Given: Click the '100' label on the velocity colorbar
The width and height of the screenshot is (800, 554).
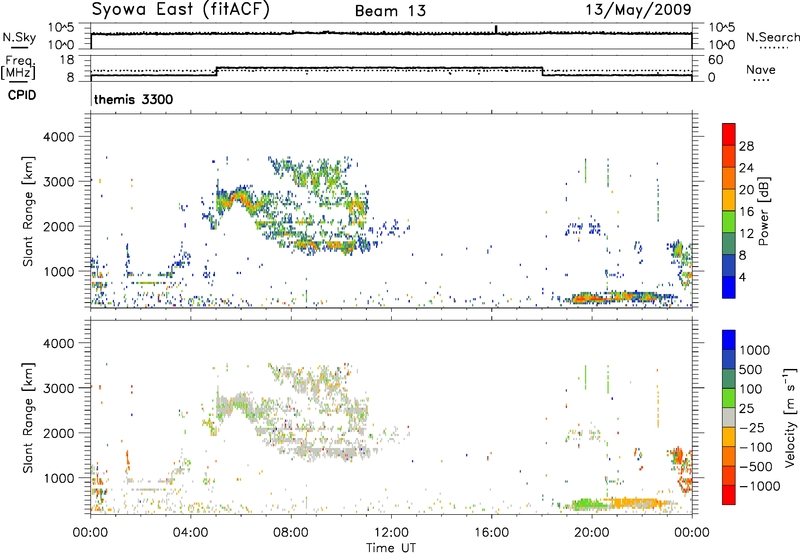Looking at the screenshot, I should 751,389.
